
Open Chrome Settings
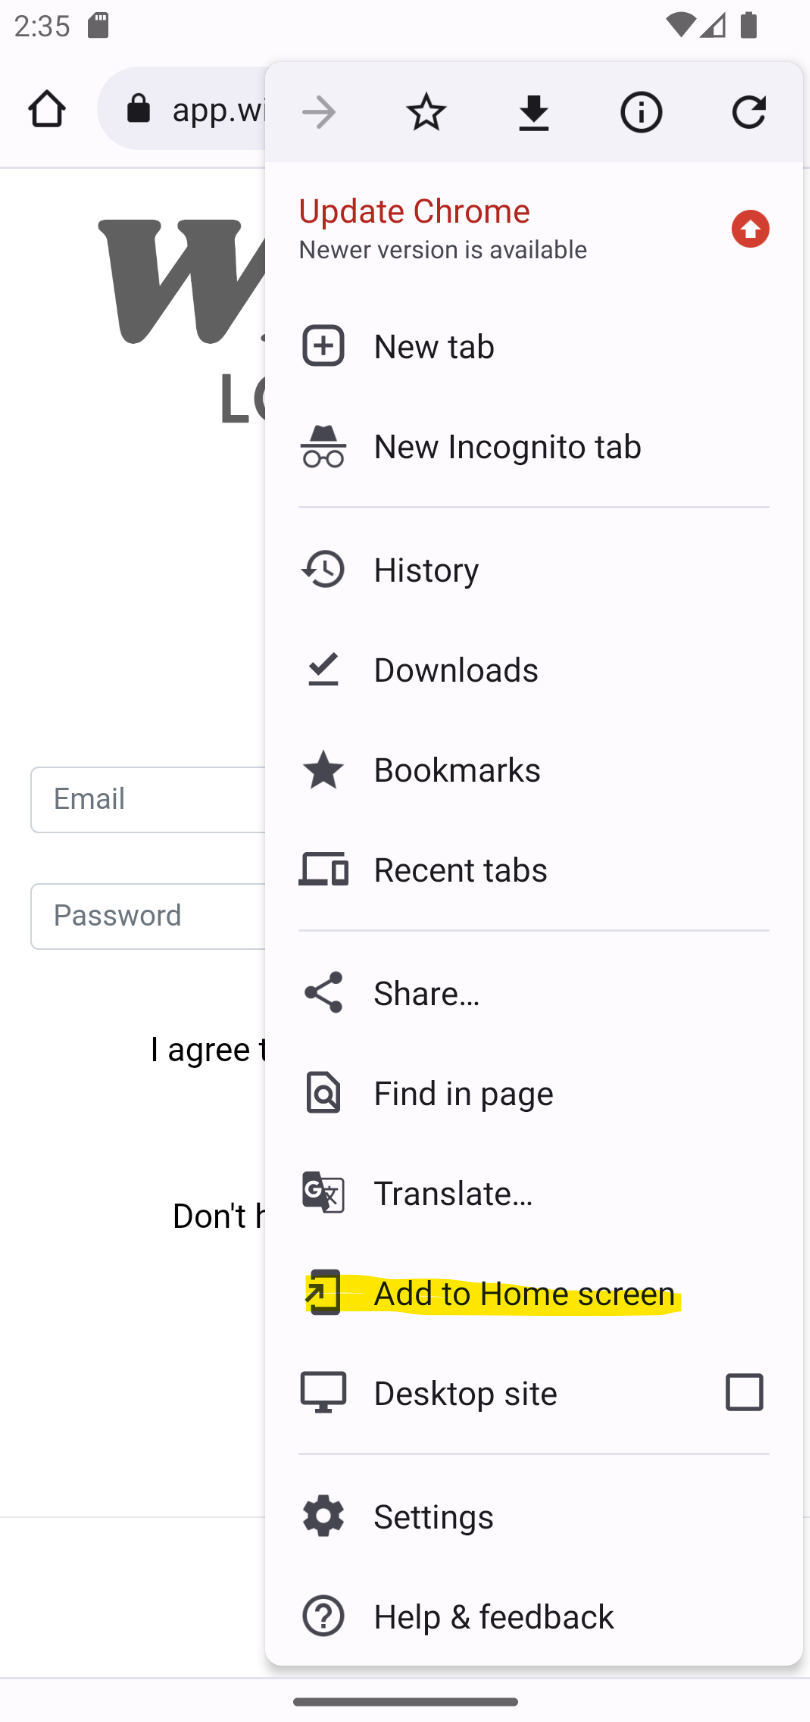tap(534, 1517)
